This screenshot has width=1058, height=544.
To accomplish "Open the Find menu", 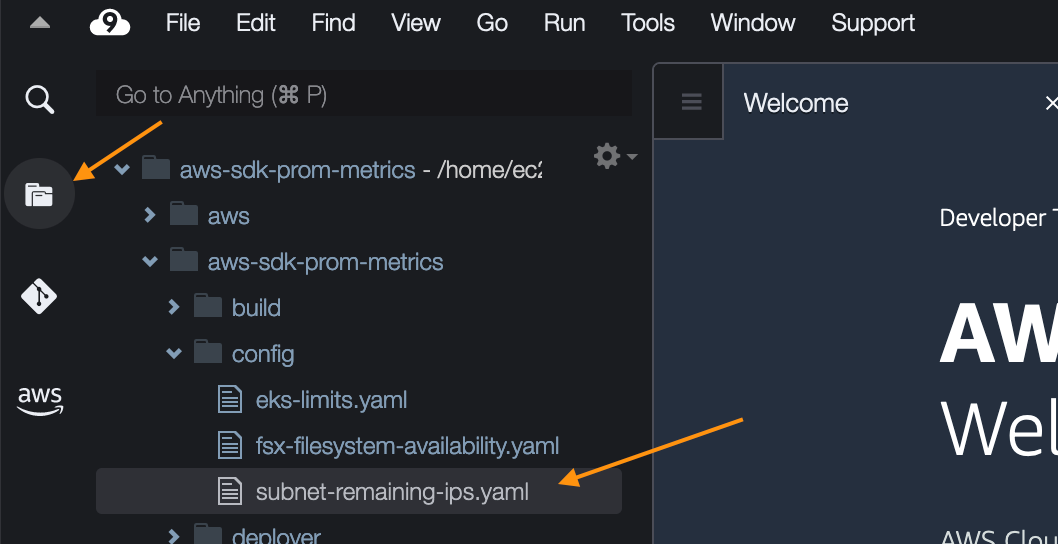I will tap(333, 23).
